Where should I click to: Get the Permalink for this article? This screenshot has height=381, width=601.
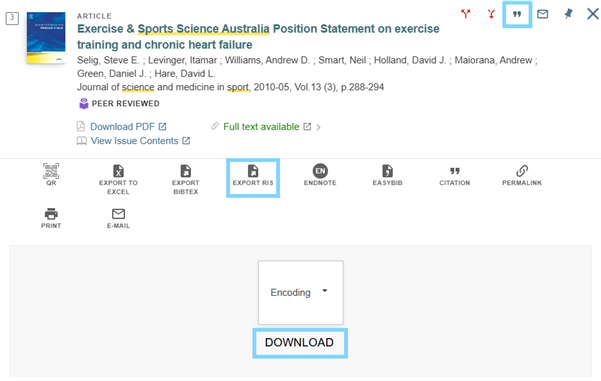click(522, 175)
